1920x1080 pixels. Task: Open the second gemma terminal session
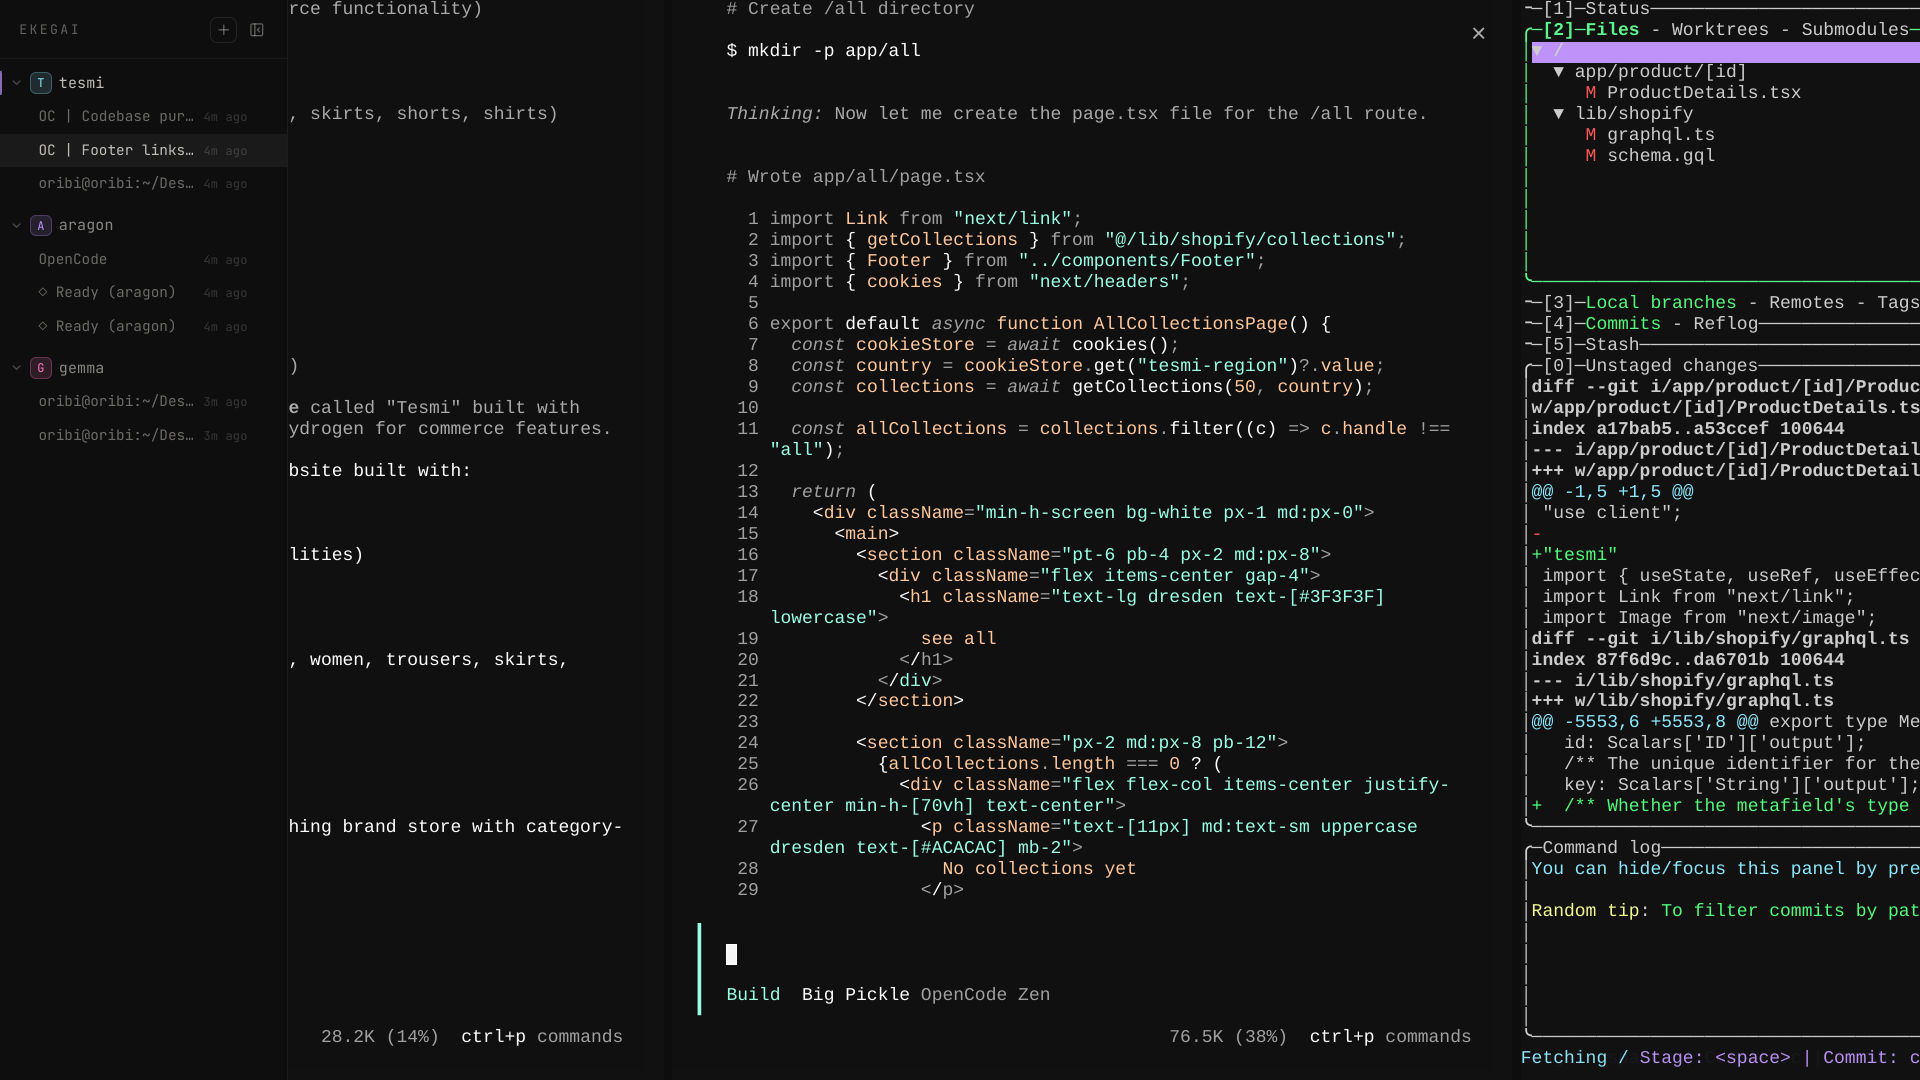(143, 435)
